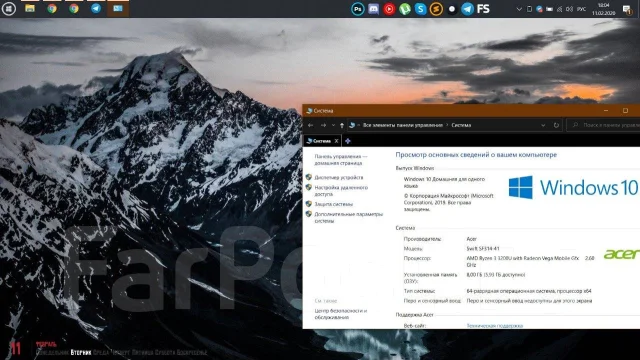
Task: Launch Skype from the top dock
Action: click(x=420, y=9)
